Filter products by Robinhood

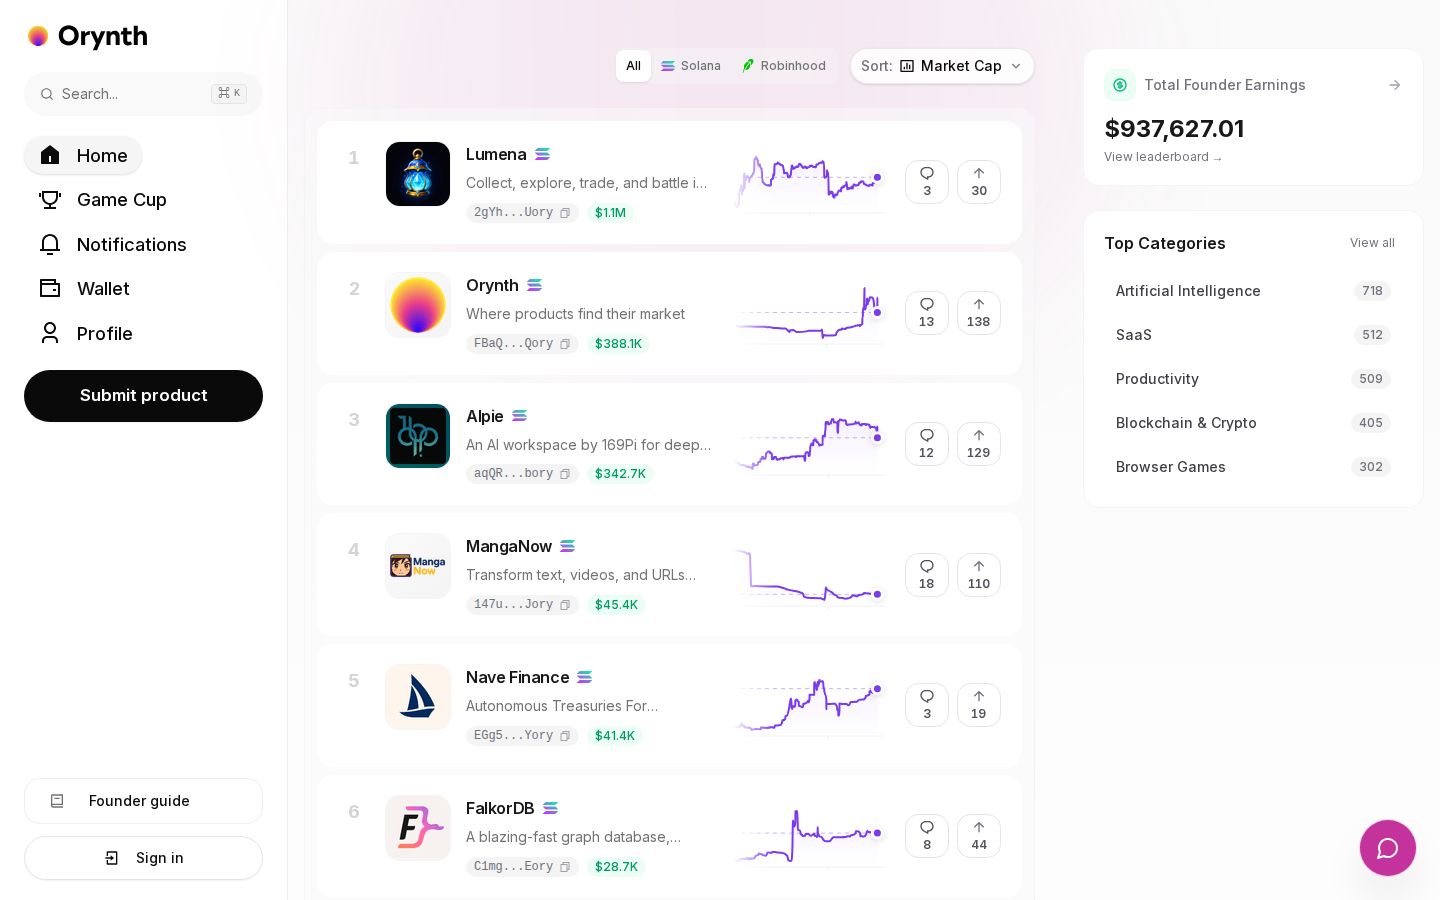click(784, 66)
